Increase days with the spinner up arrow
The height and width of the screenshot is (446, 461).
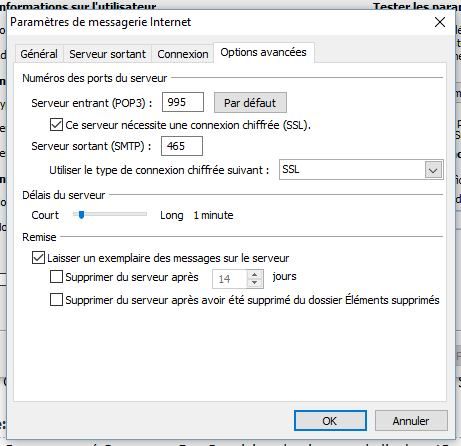(255, 275)
